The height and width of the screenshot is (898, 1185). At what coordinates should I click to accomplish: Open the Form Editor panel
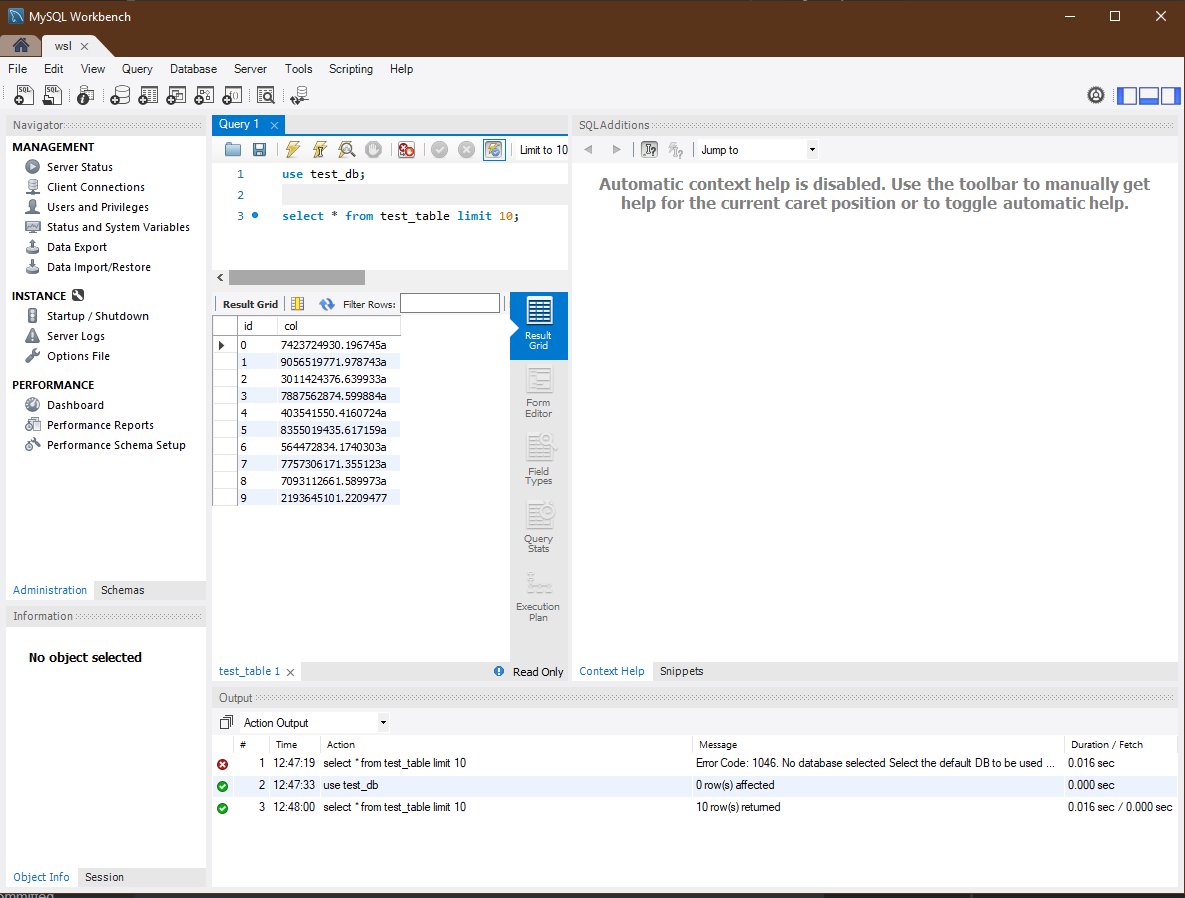(539, 393)
